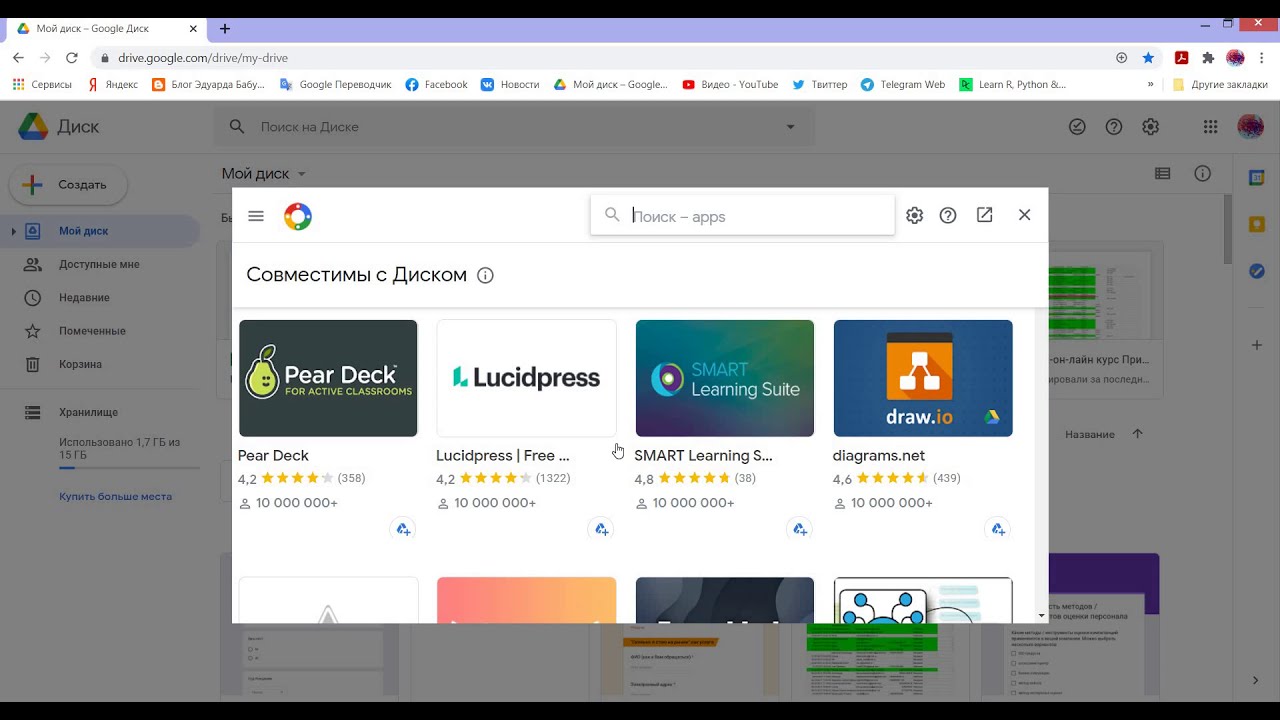Open Drive help question mark icon

[x=1114, y=127]
